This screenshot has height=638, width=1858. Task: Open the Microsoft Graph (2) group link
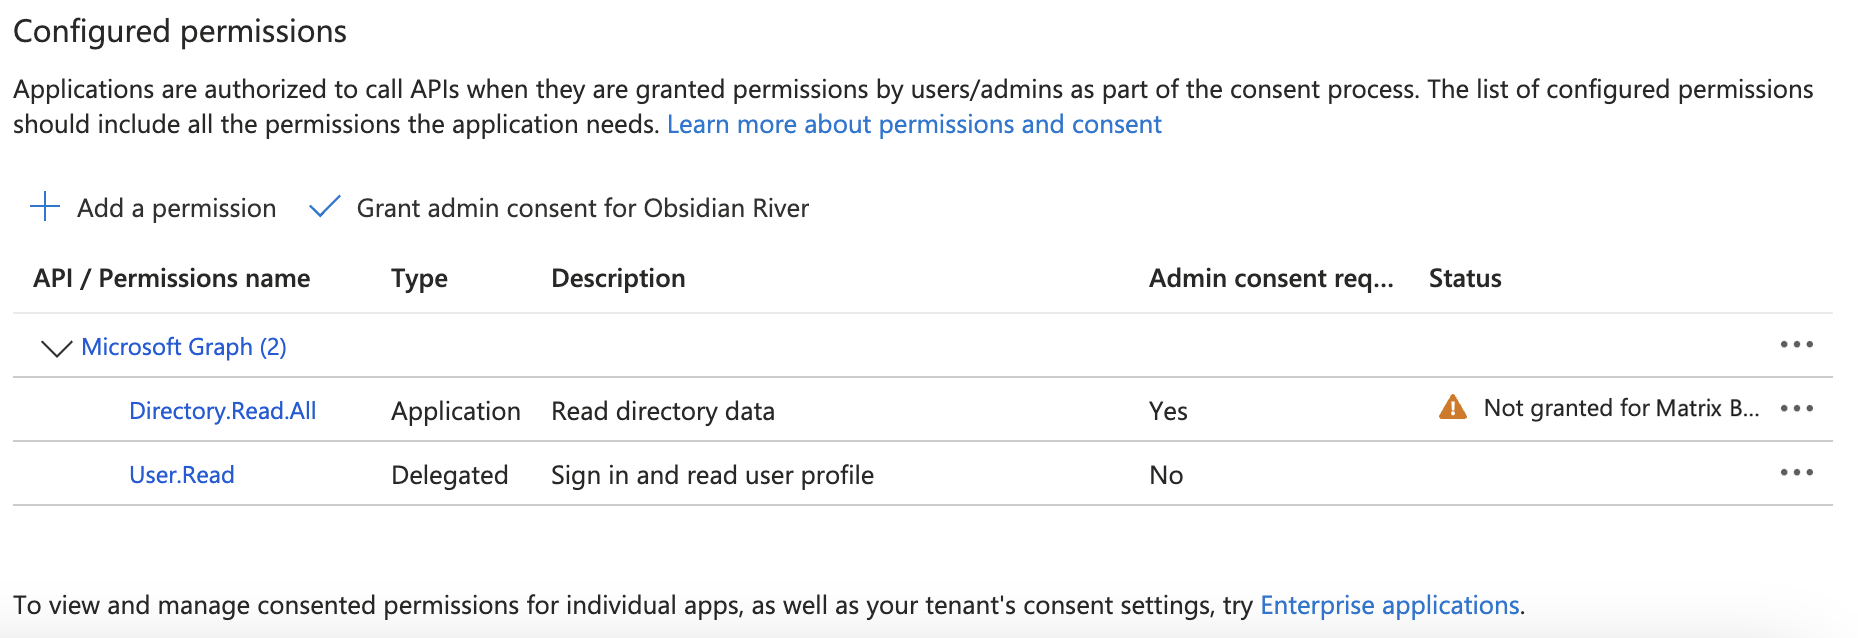click(184, 346)
